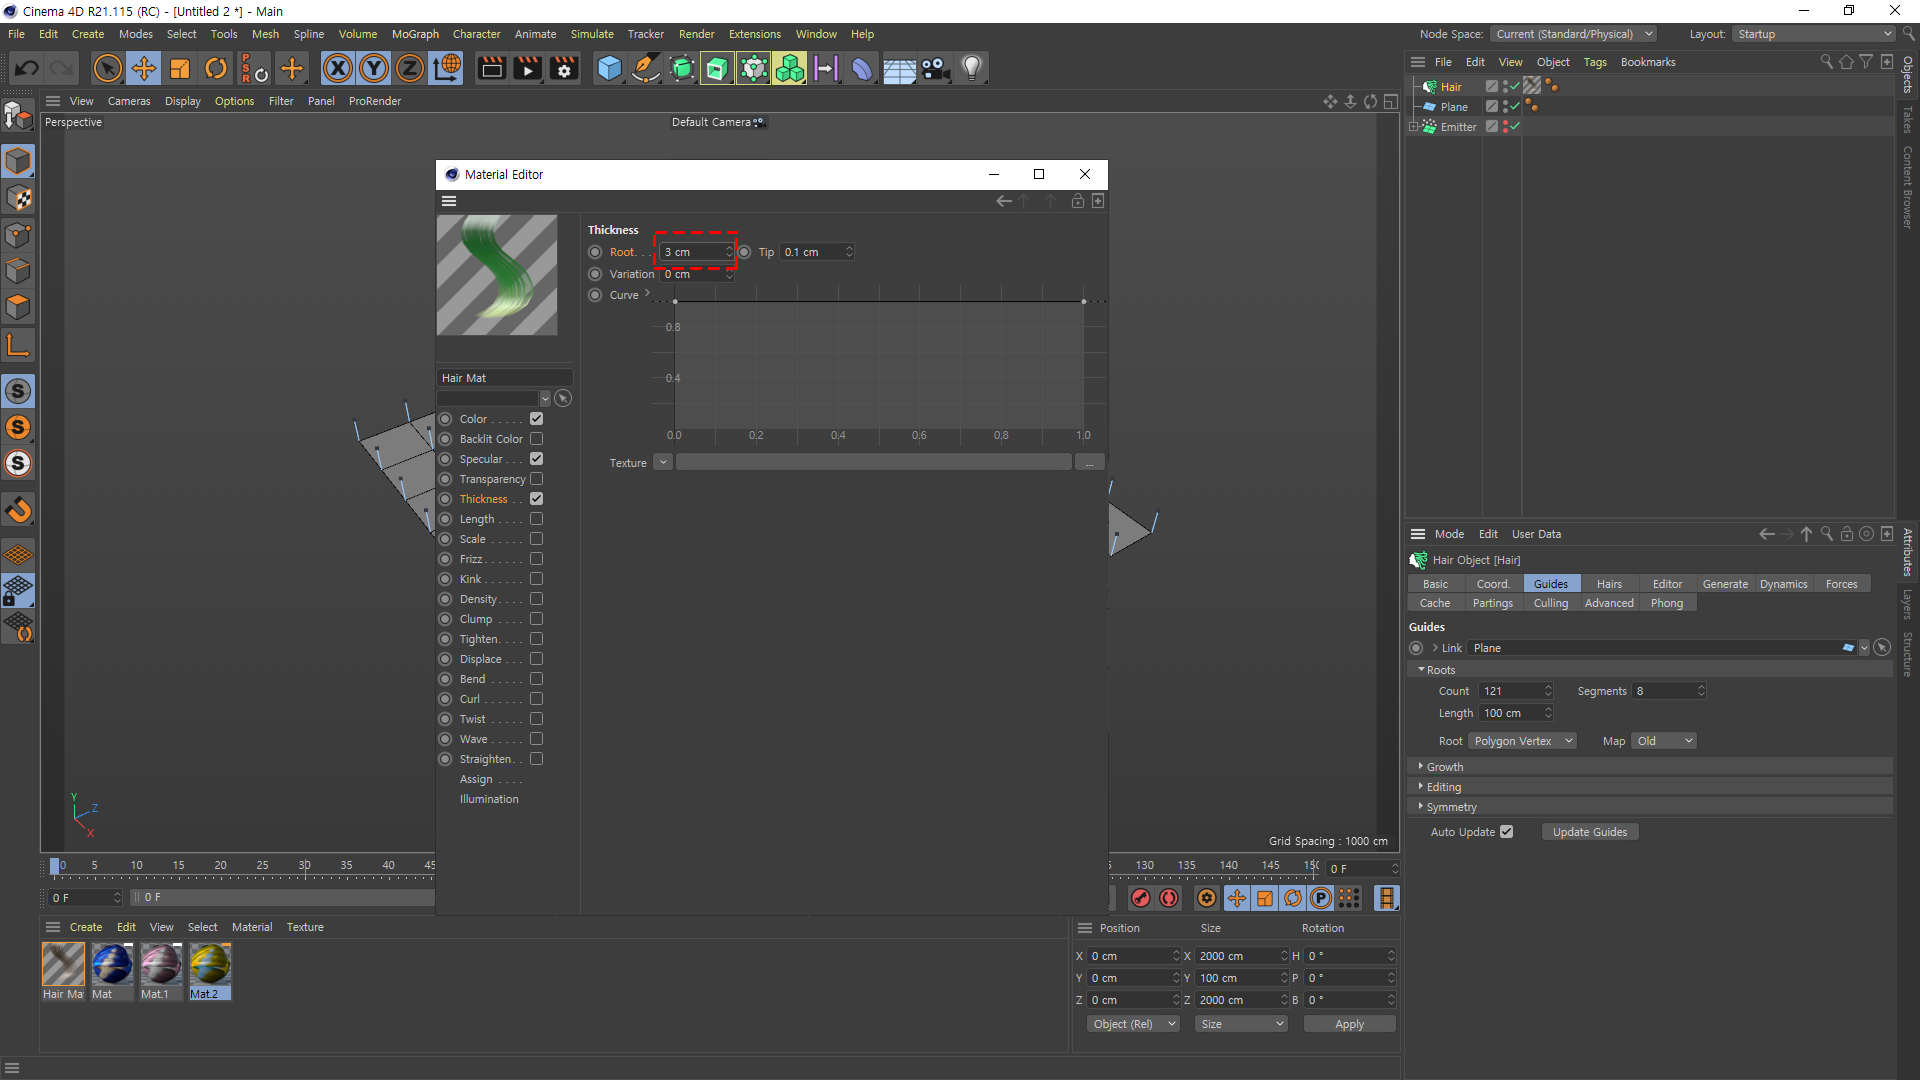Click the Tip thickness input field
1920x1080 pixels.
(811, 252)
